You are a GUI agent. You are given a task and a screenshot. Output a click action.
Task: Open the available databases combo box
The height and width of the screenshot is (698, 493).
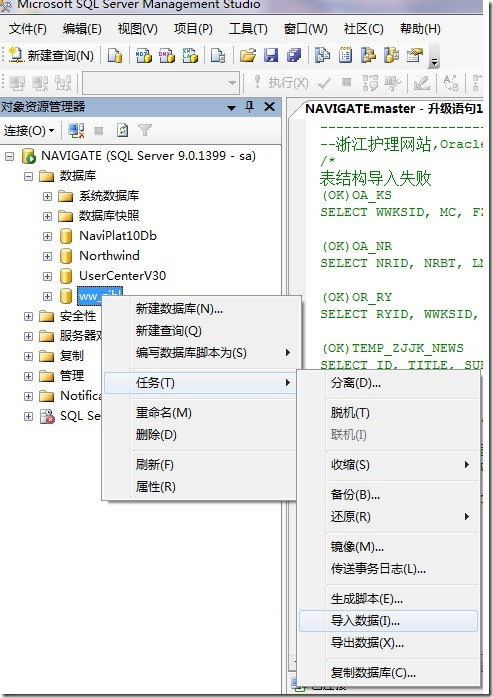tap(161, 83)
